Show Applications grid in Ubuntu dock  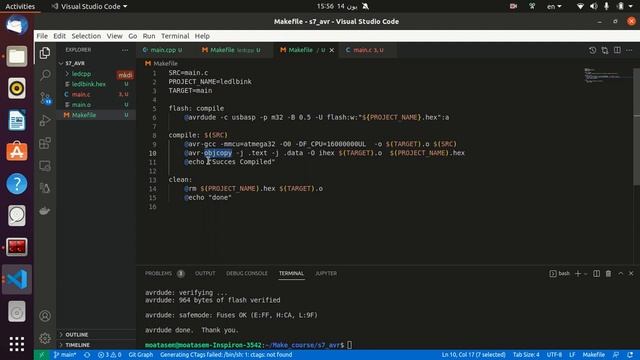(x=17, y=344)
